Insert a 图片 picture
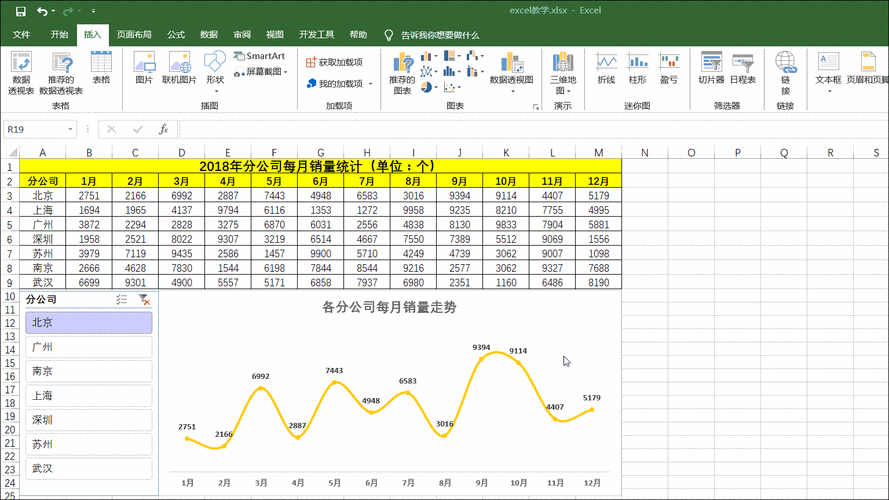 pyautogui.click(x=144, y=68)
